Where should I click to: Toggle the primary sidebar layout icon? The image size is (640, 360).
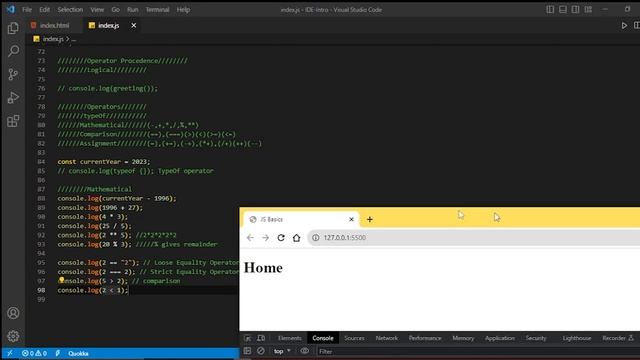(x=550, y=9)
